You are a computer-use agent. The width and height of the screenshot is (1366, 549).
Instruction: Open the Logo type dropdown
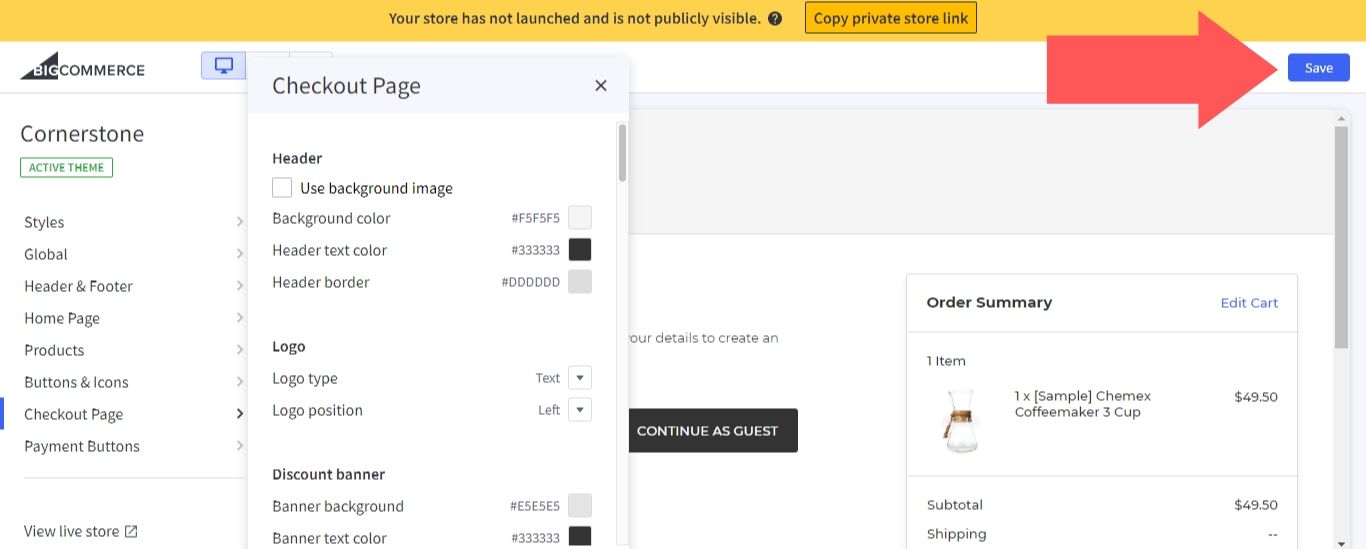pyautogui.click(x=580, y=378)
